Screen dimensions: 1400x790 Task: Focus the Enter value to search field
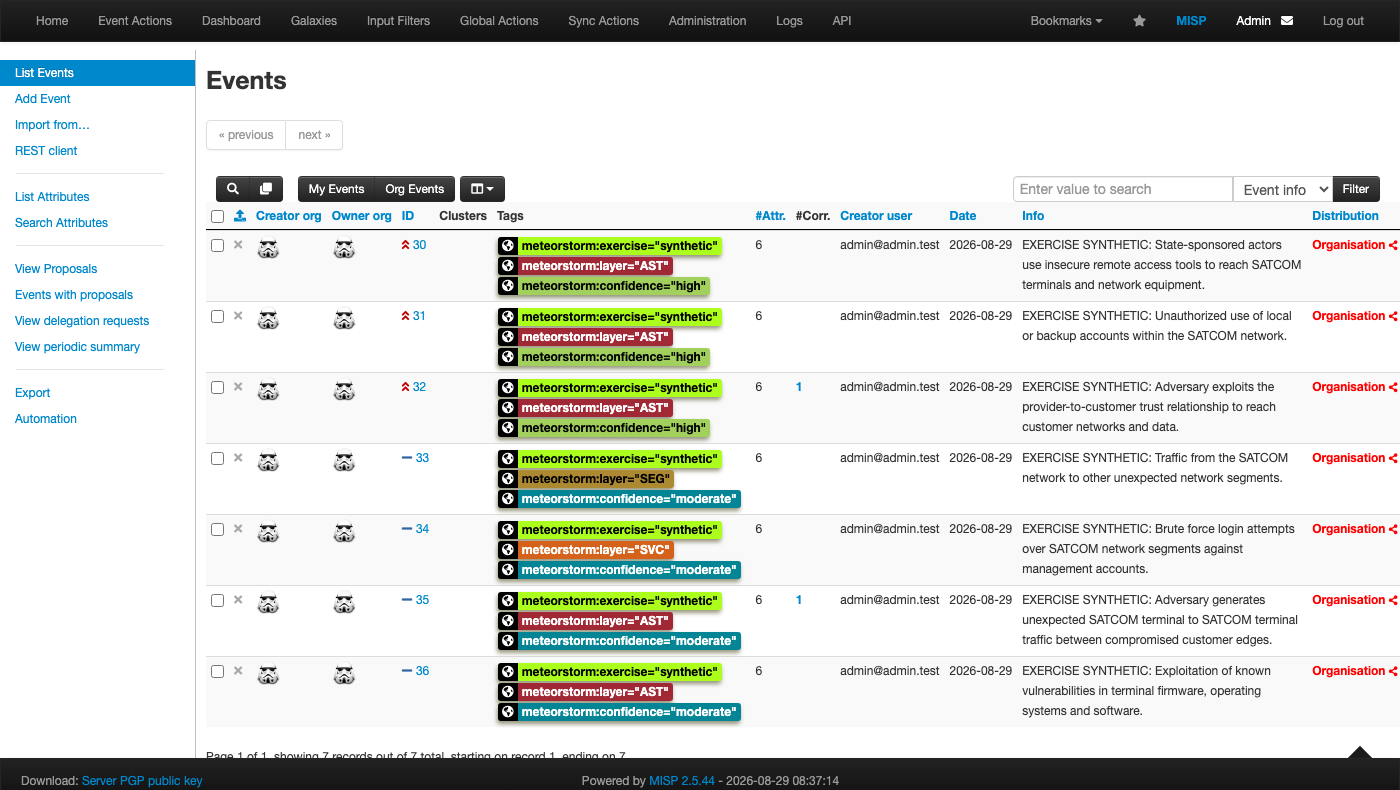click(1123, 189)
